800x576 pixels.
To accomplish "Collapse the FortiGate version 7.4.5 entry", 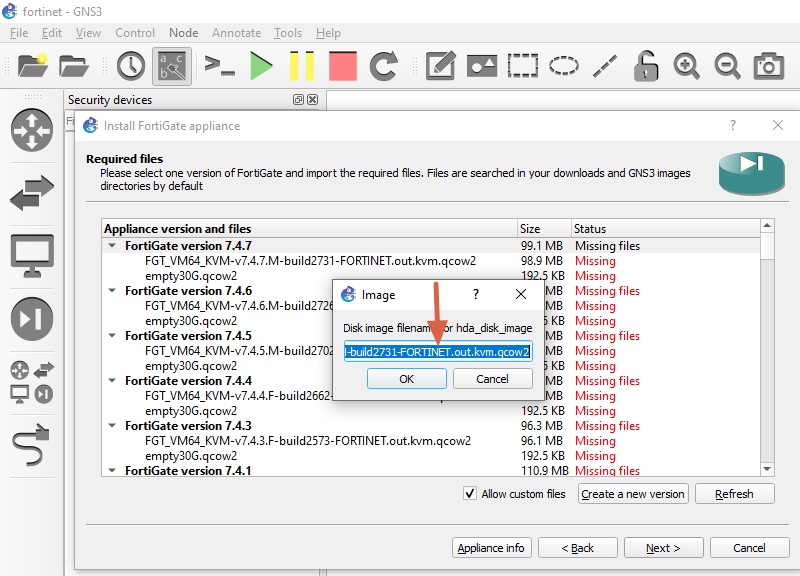I will click(x=112, y=336).
